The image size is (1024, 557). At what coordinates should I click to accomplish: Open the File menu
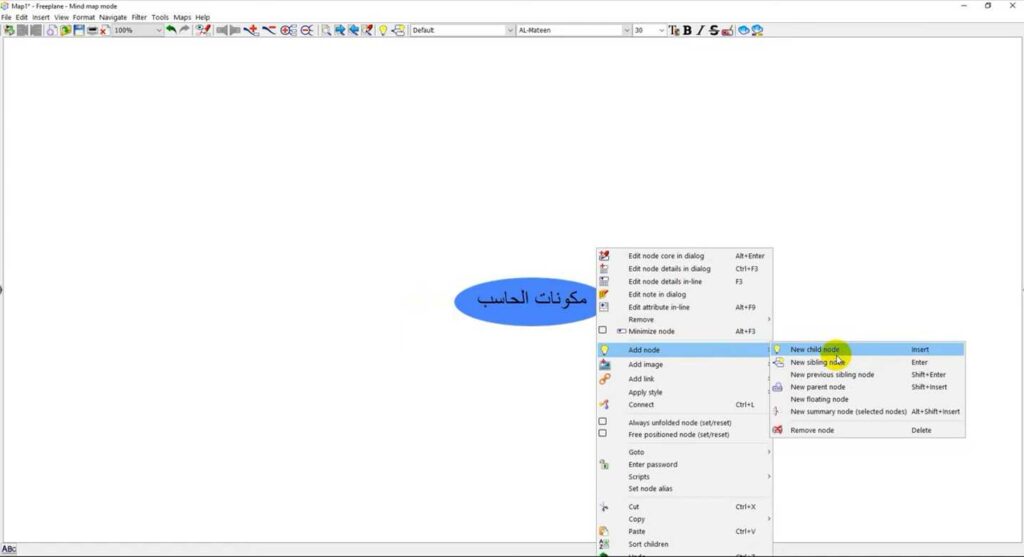(x=6, y=17)
